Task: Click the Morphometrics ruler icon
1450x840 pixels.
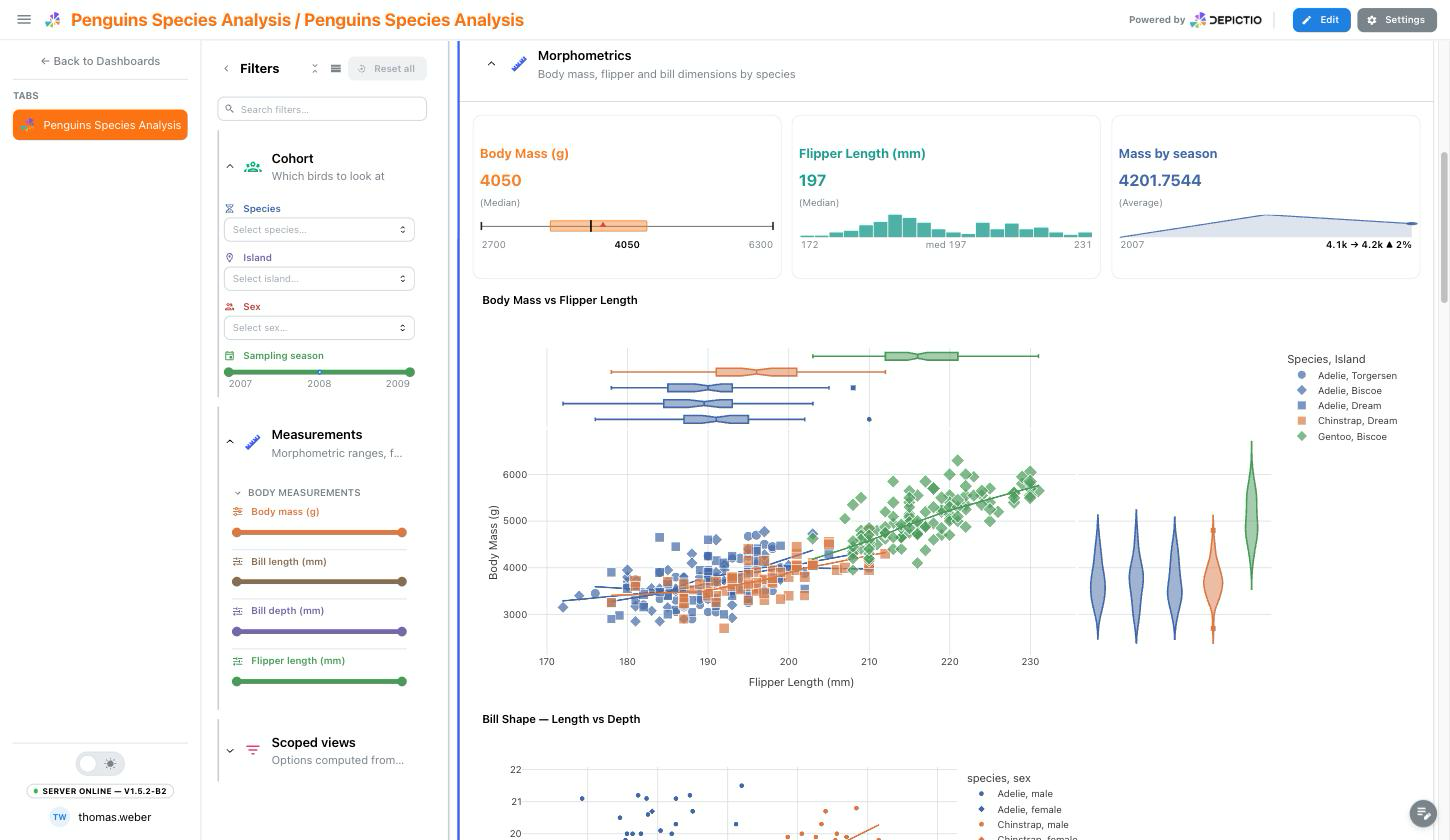Action: pyautogui.click(x=519, y=64)
